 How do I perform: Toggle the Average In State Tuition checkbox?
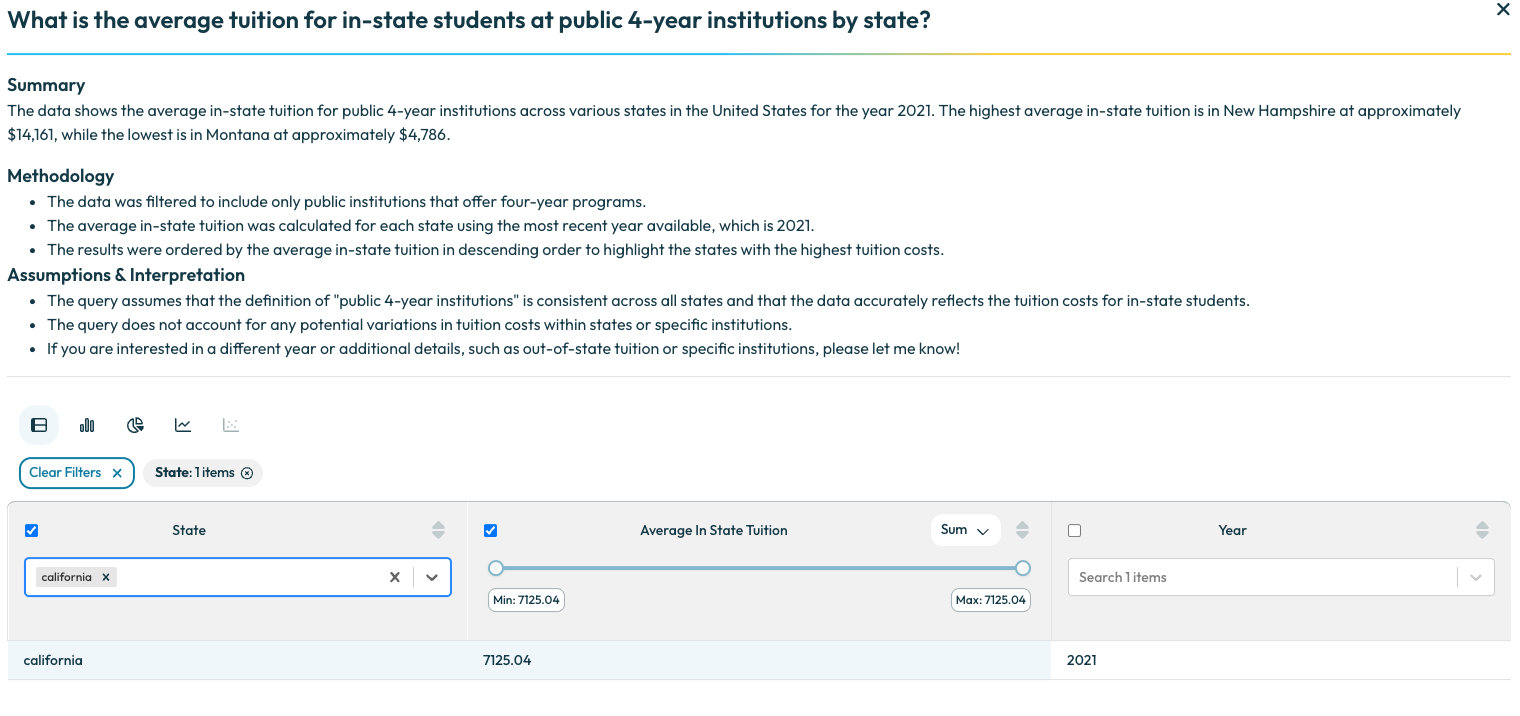click(490, 531)
